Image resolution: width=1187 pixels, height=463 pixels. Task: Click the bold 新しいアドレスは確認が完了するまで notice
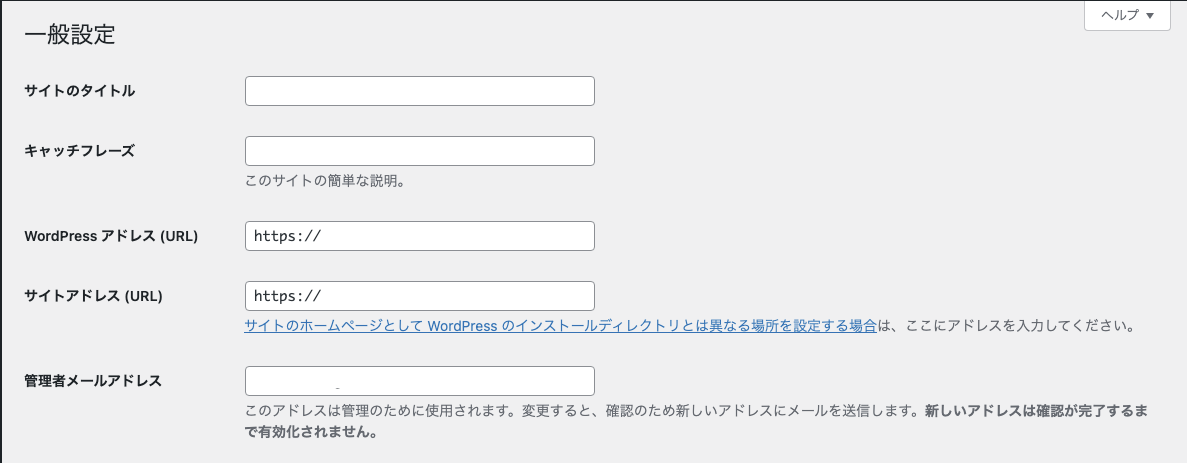click(x=1037, y=412)
